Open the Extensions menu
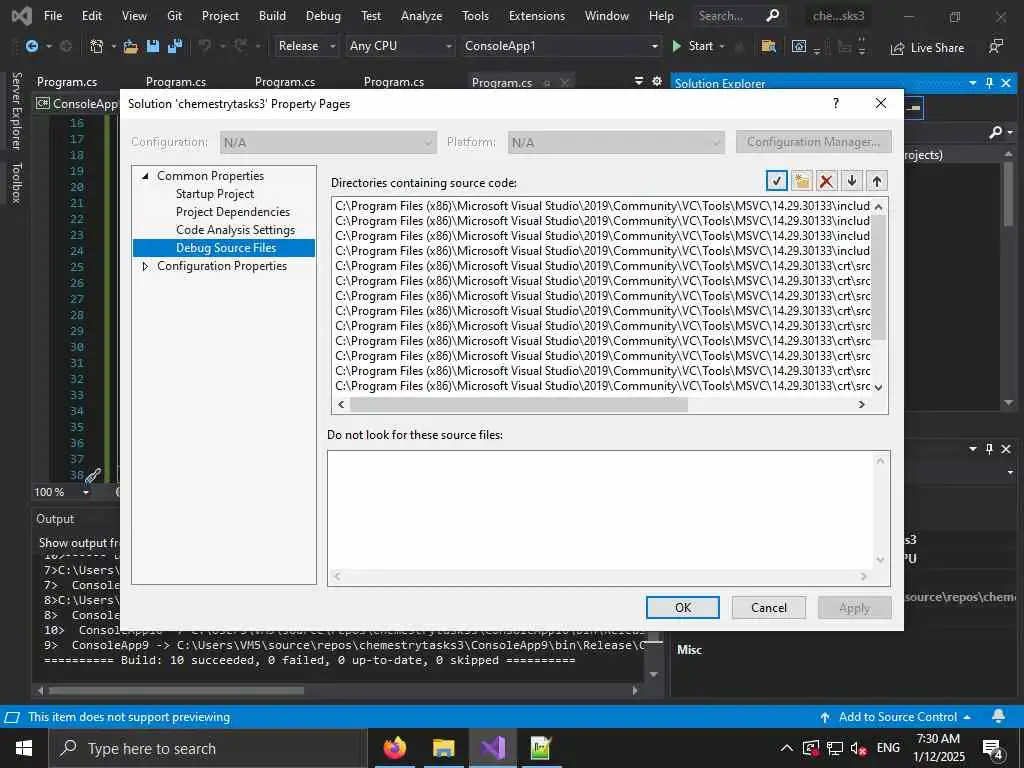This screenshot has width=1024, height=768. click(x=537, y=16)
